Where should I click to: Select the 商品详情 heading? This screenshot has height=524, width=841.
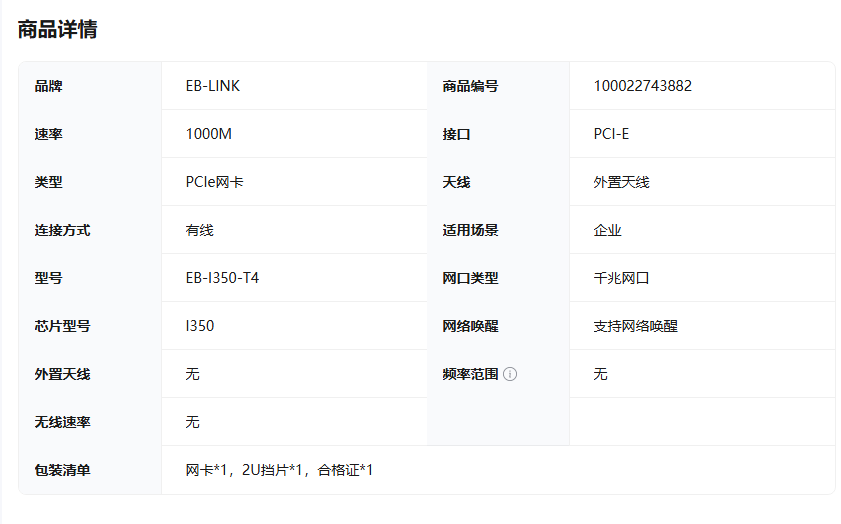click(x=57, y=29)
